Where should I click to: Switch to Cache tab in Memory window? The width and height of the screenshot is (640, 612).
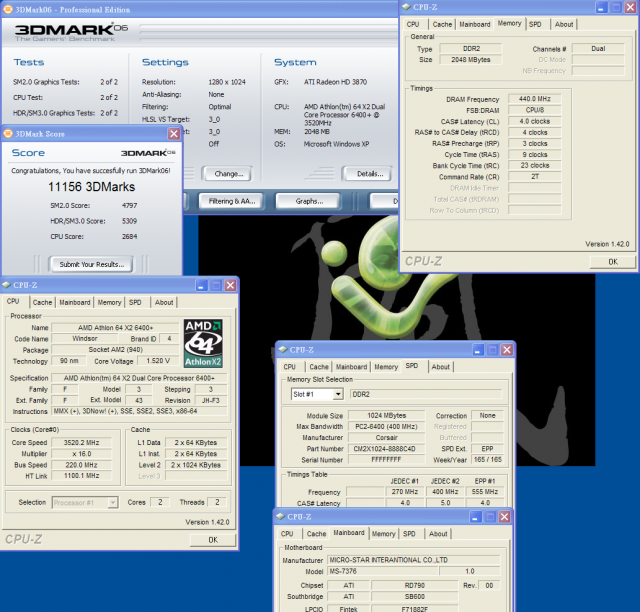click(x=442, y=24)
